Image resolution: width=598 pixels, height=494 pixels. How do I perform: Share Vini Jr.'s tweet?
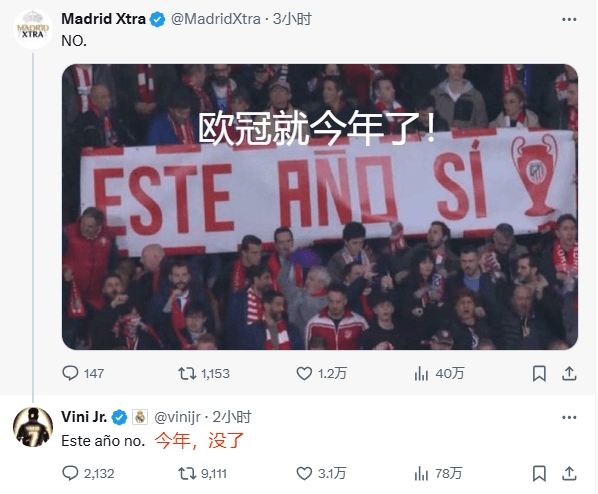569,474
